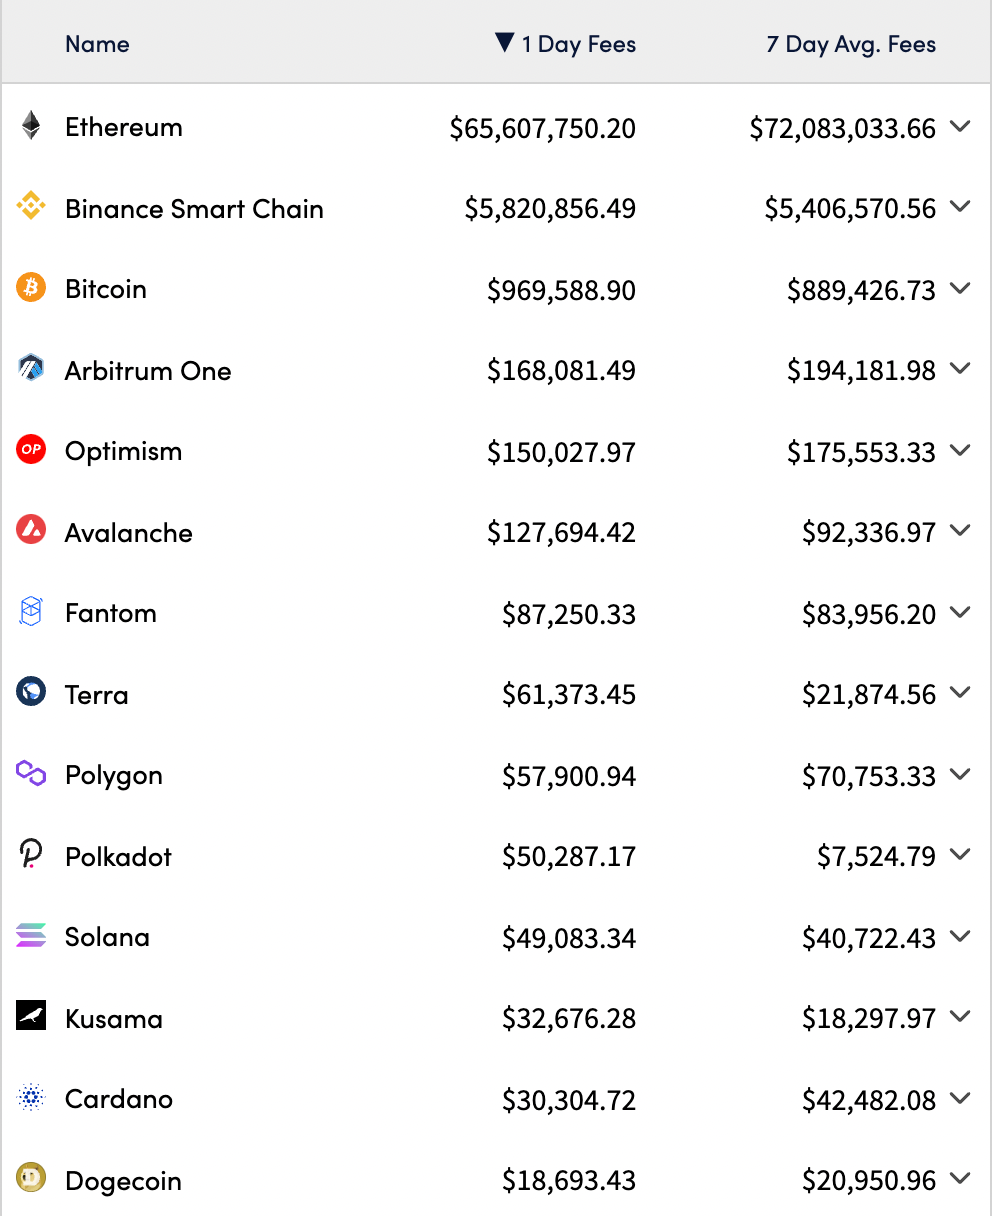This screenshot has width=992, height=1216.
Task: Click the orange Bitcoin logo icon
Action: 31,289
